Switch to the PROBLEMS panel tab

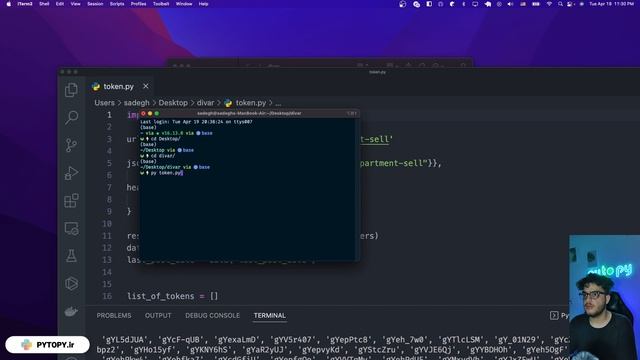tap(114, 316)
